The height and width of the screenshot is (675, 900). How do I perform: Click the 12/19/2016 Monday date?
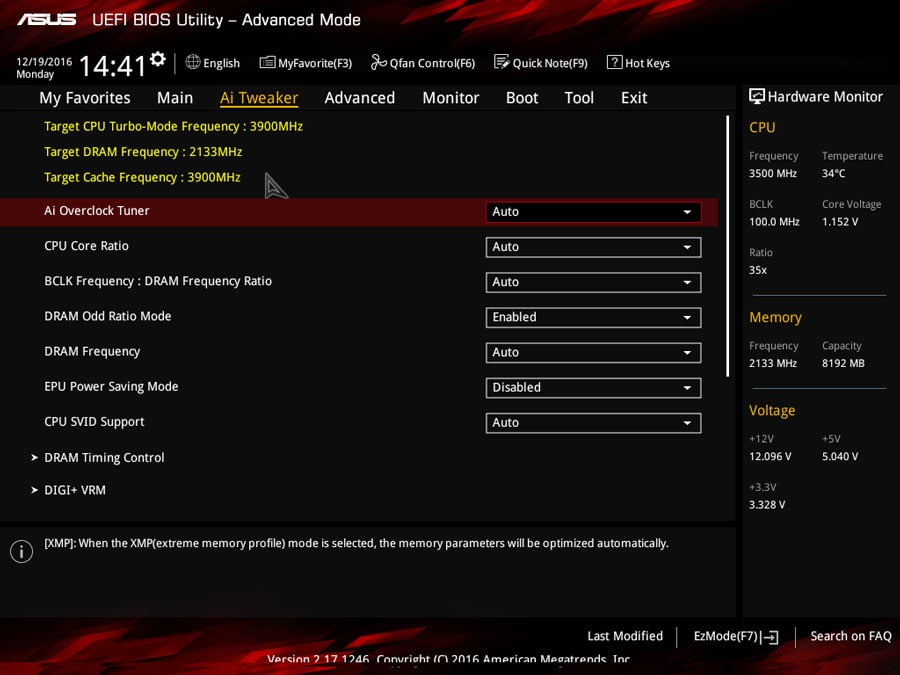[44, 68]
